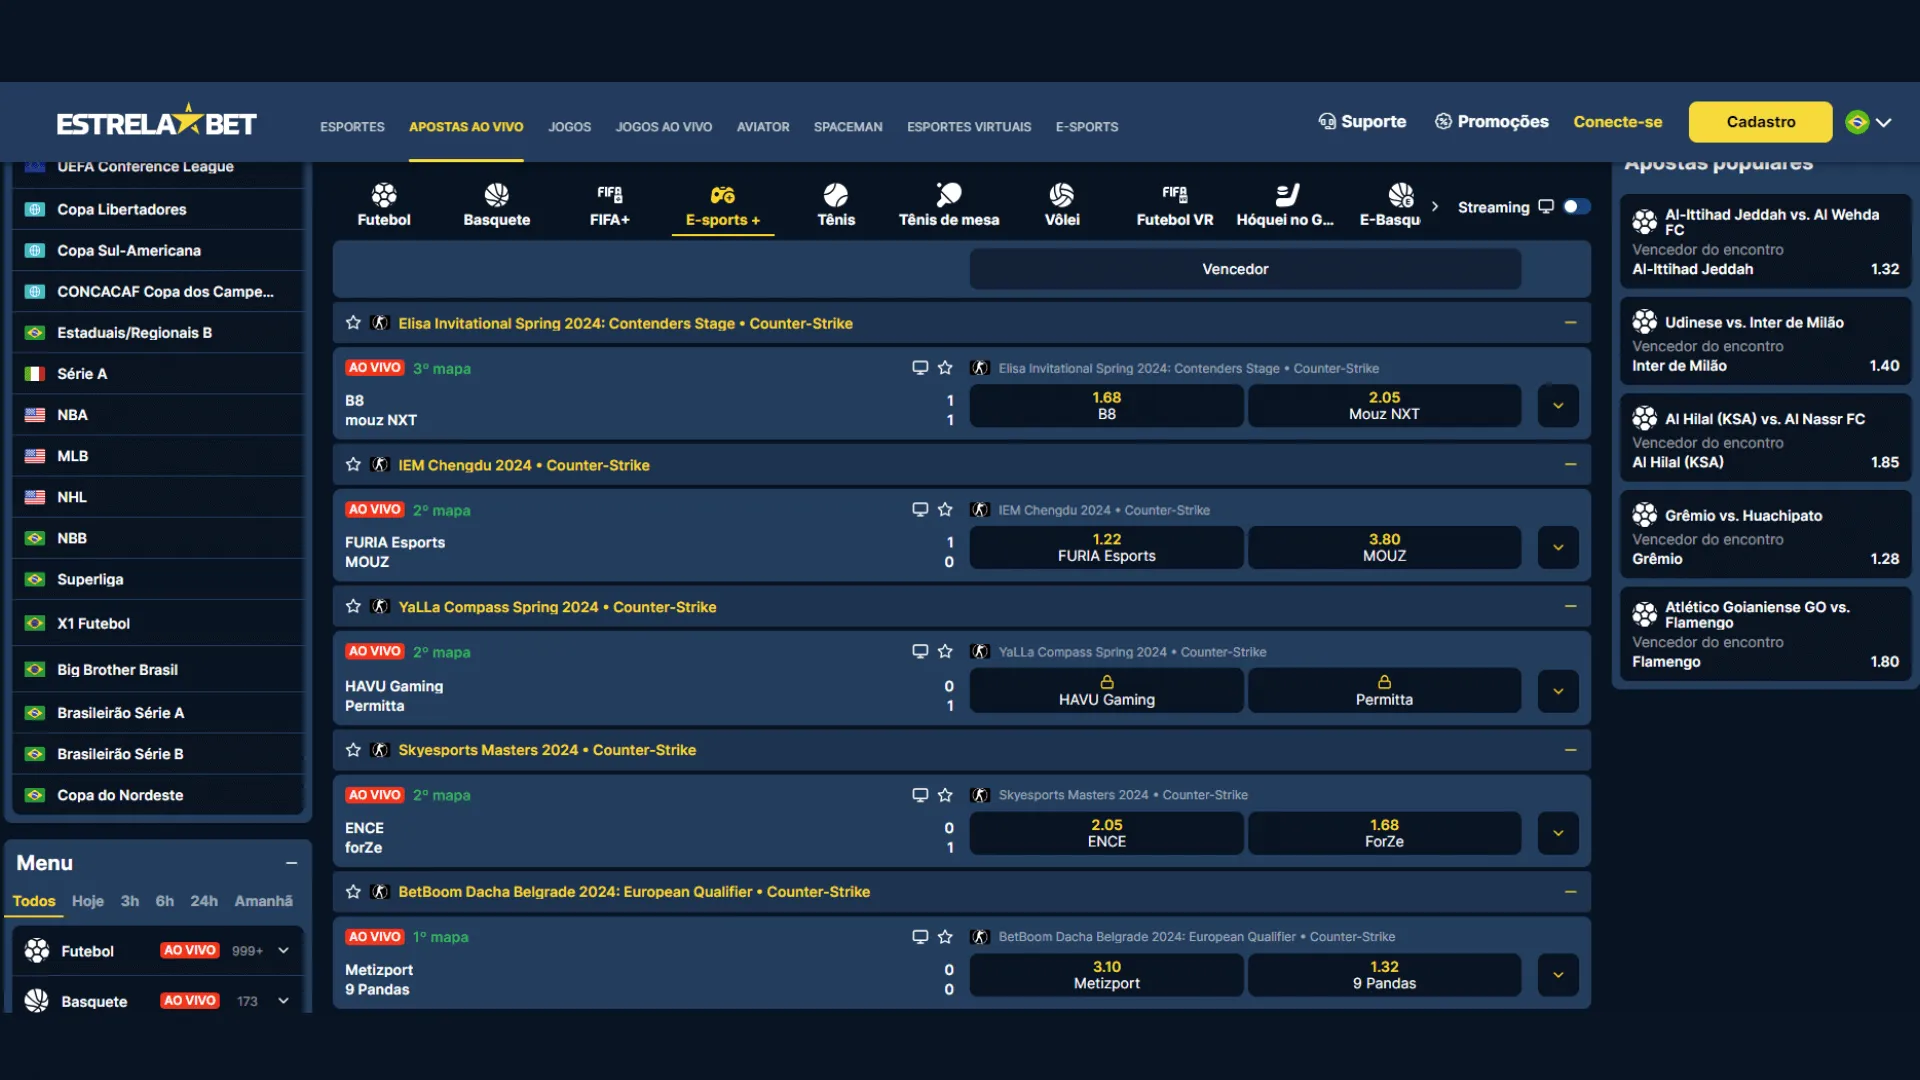
Task: Expand more markets for FURIA vs MOUZ
Action: (x=1558, y=548)
